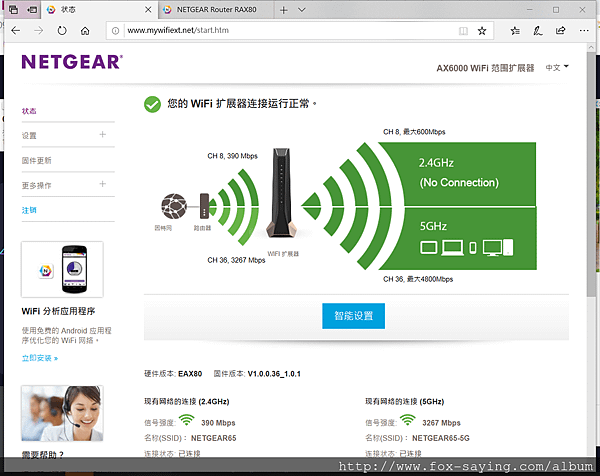600x476 pixels.
Task: Click the scrollbar up arrow
Action: pyautogui.click(x=591, y=48)
